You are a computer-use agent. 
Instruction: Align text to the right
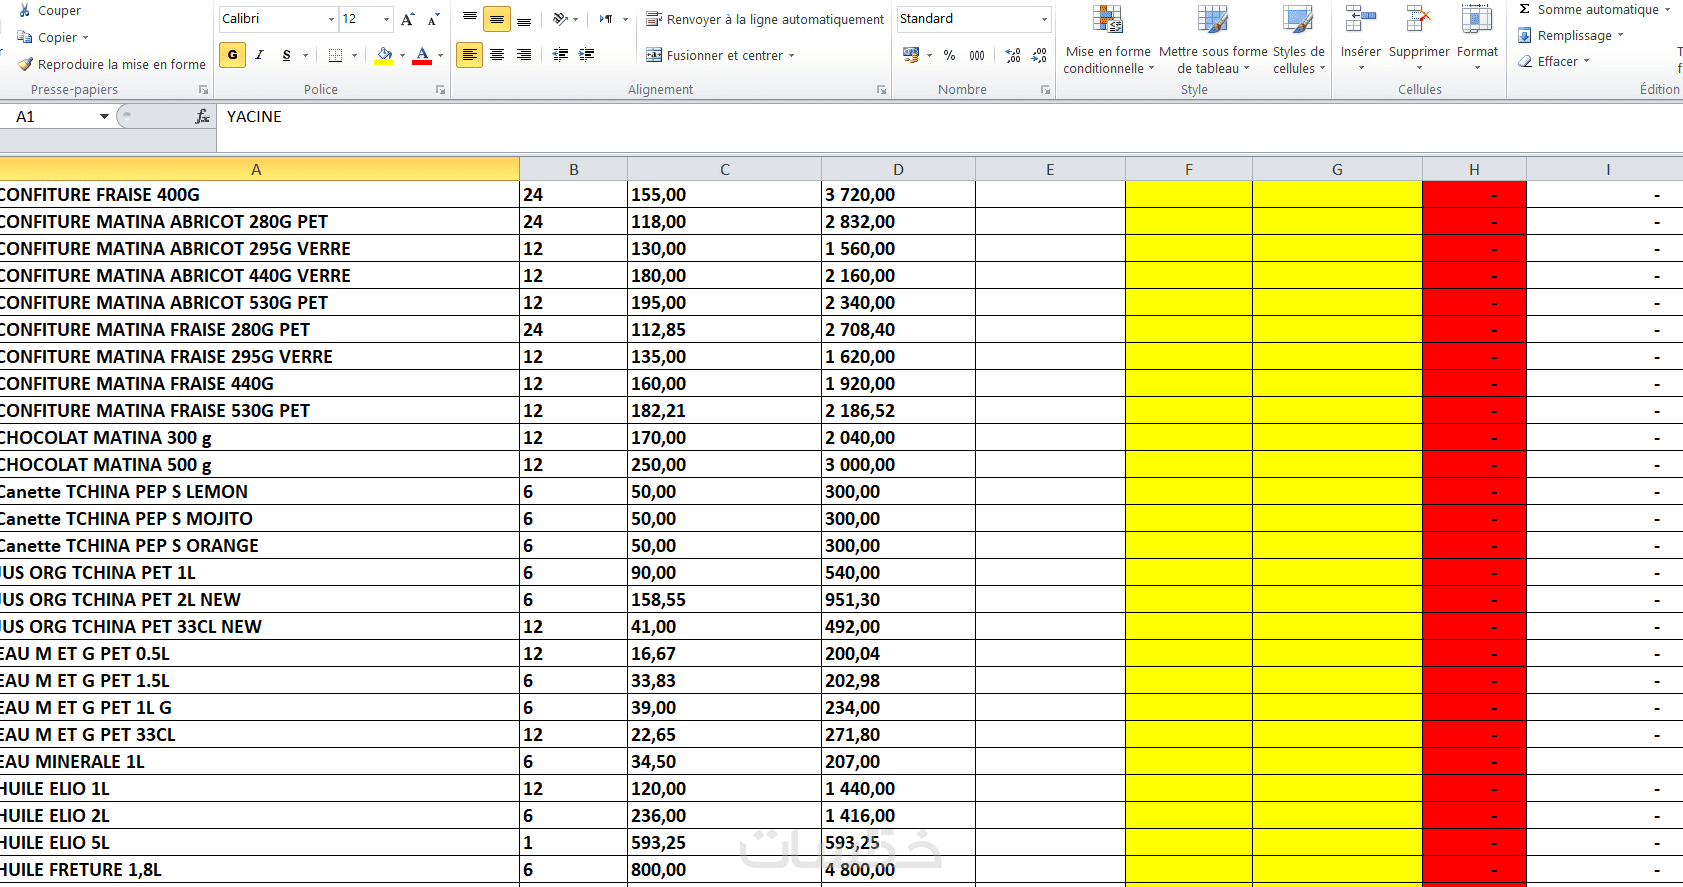524,55
